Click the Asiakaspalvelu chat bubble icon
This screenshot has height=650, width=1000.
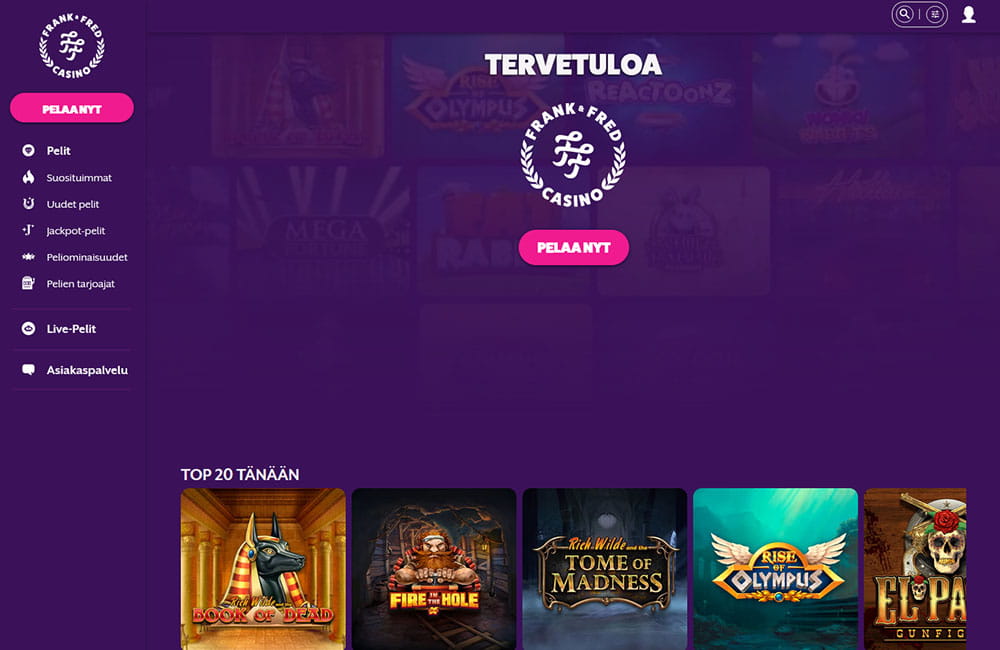[28, 370]
